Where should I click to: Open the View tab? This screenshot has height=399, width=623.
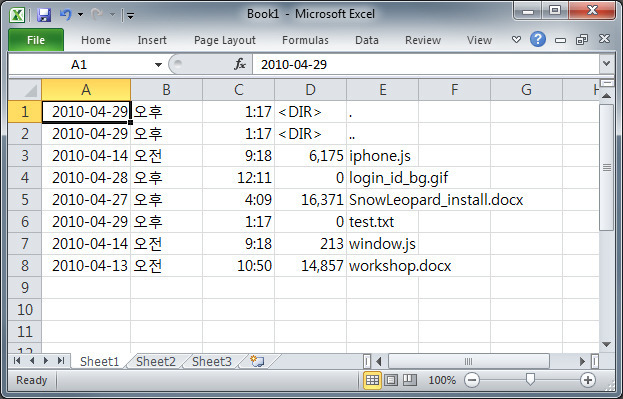click(x=479, y=40)
